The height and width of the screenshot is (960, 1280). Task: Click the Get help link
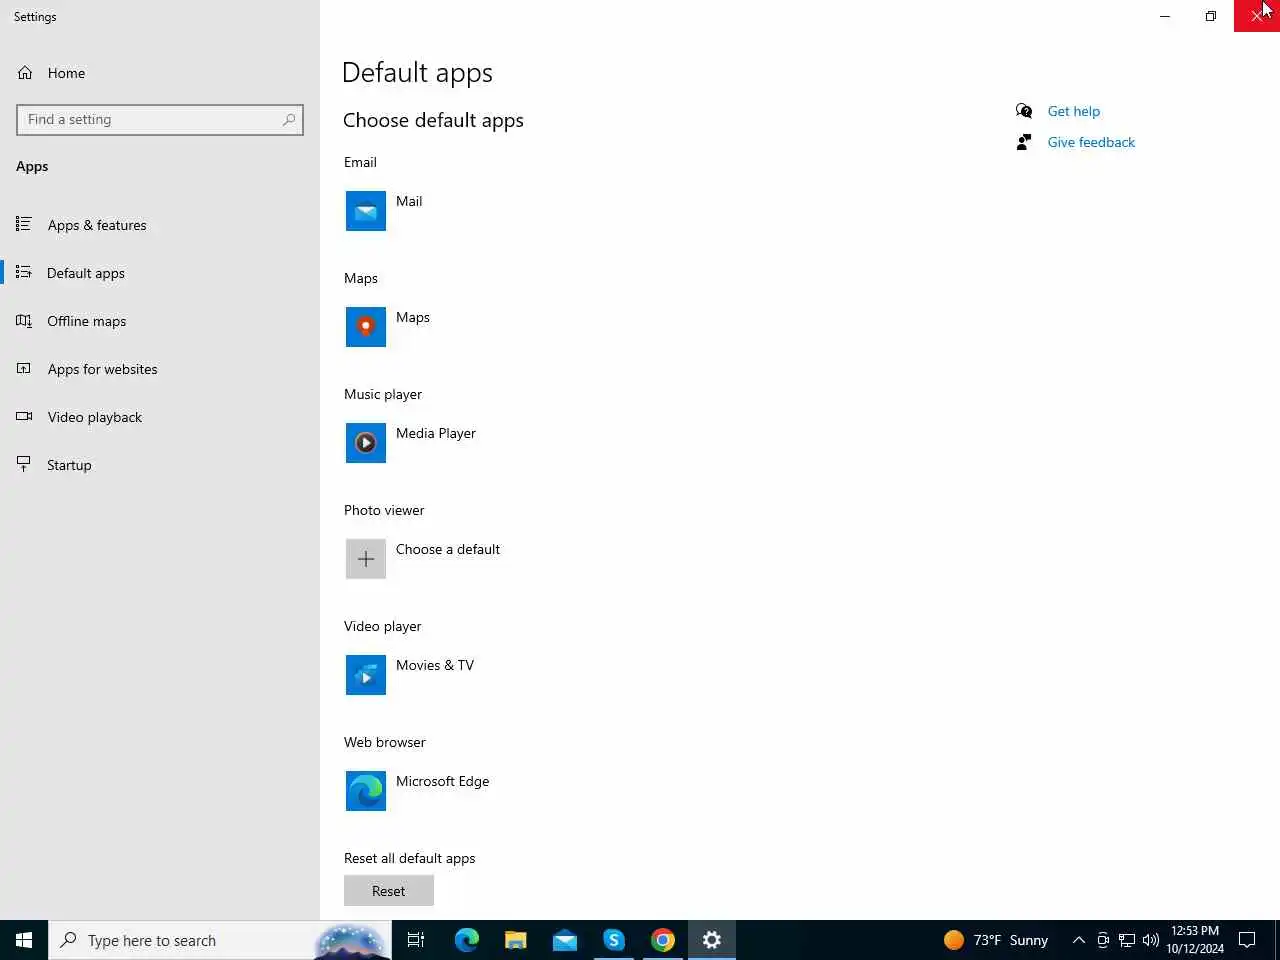[x=1073, y=111]
